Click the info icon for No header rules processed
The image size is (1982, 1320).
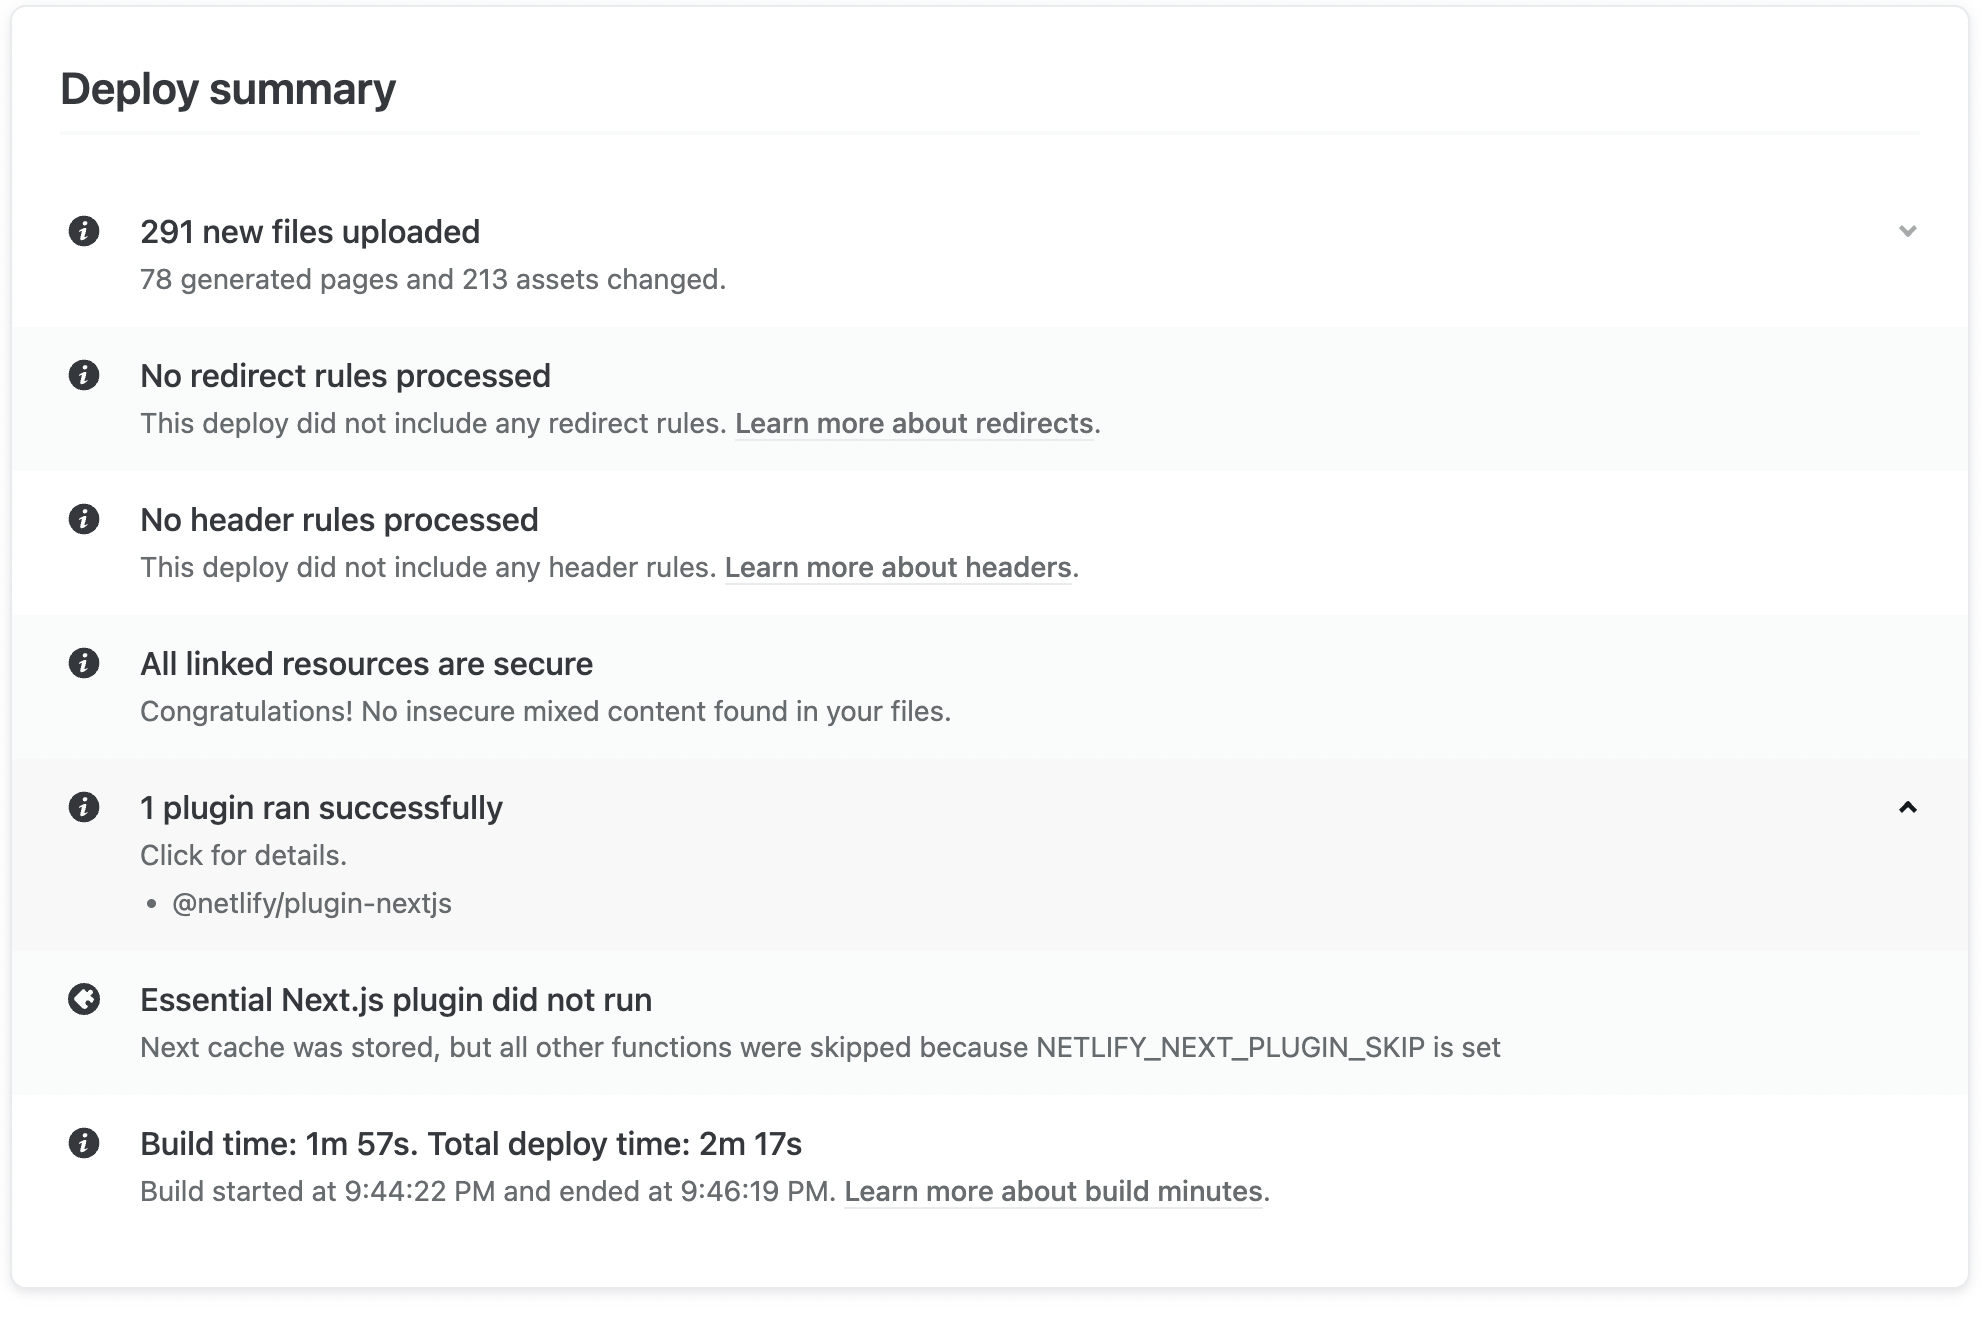(83, 520)
